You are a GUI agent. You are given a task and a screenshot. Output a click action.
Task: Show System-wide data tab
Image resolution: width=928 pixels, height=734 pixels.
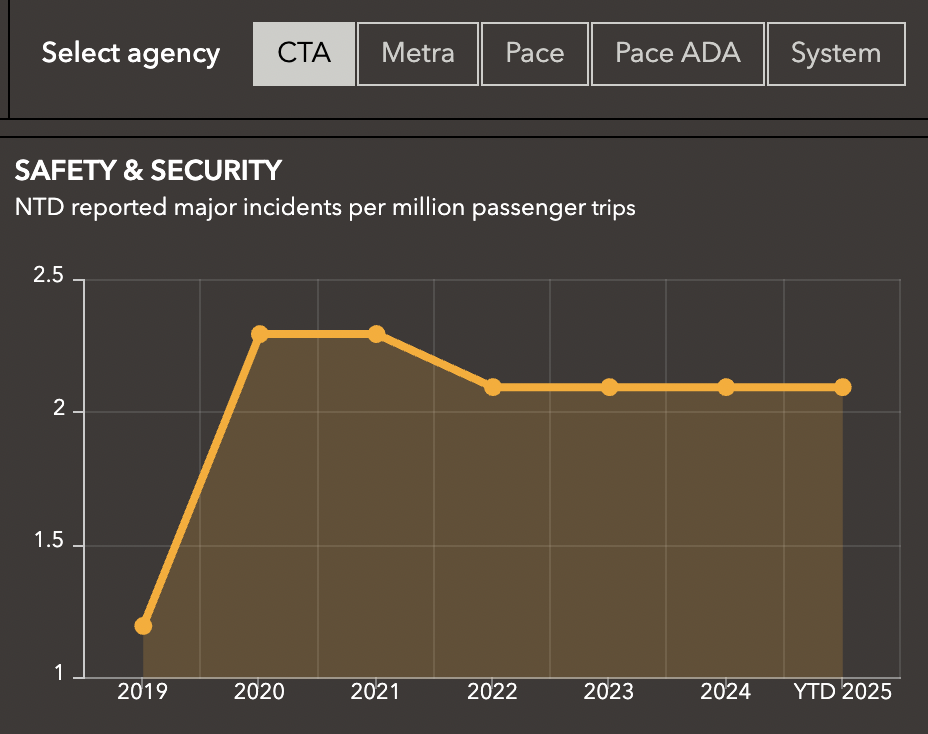(x=836, y=53)
